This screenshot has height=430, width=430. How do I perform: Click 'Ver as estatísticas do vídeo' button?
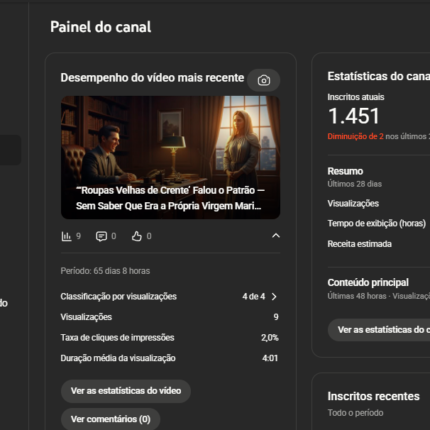(x=126, y=391)
